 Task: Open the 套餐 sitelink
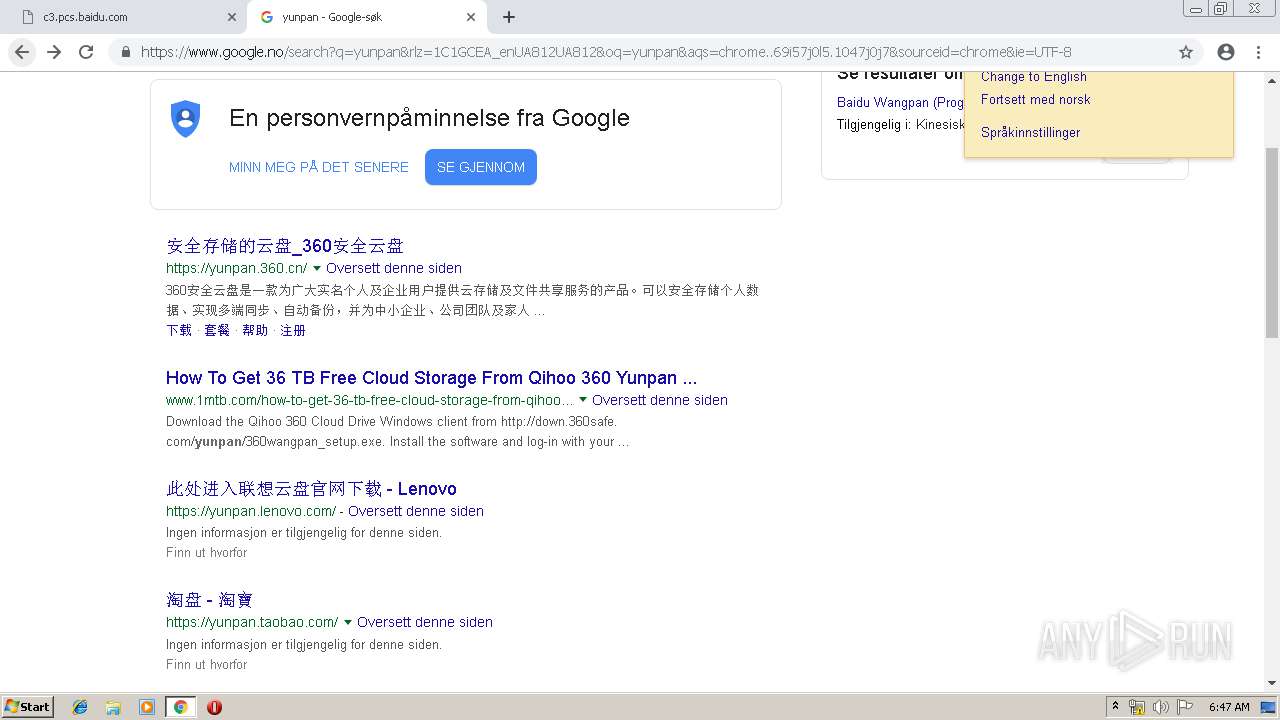pyautogui.click(x=217, y=330)
